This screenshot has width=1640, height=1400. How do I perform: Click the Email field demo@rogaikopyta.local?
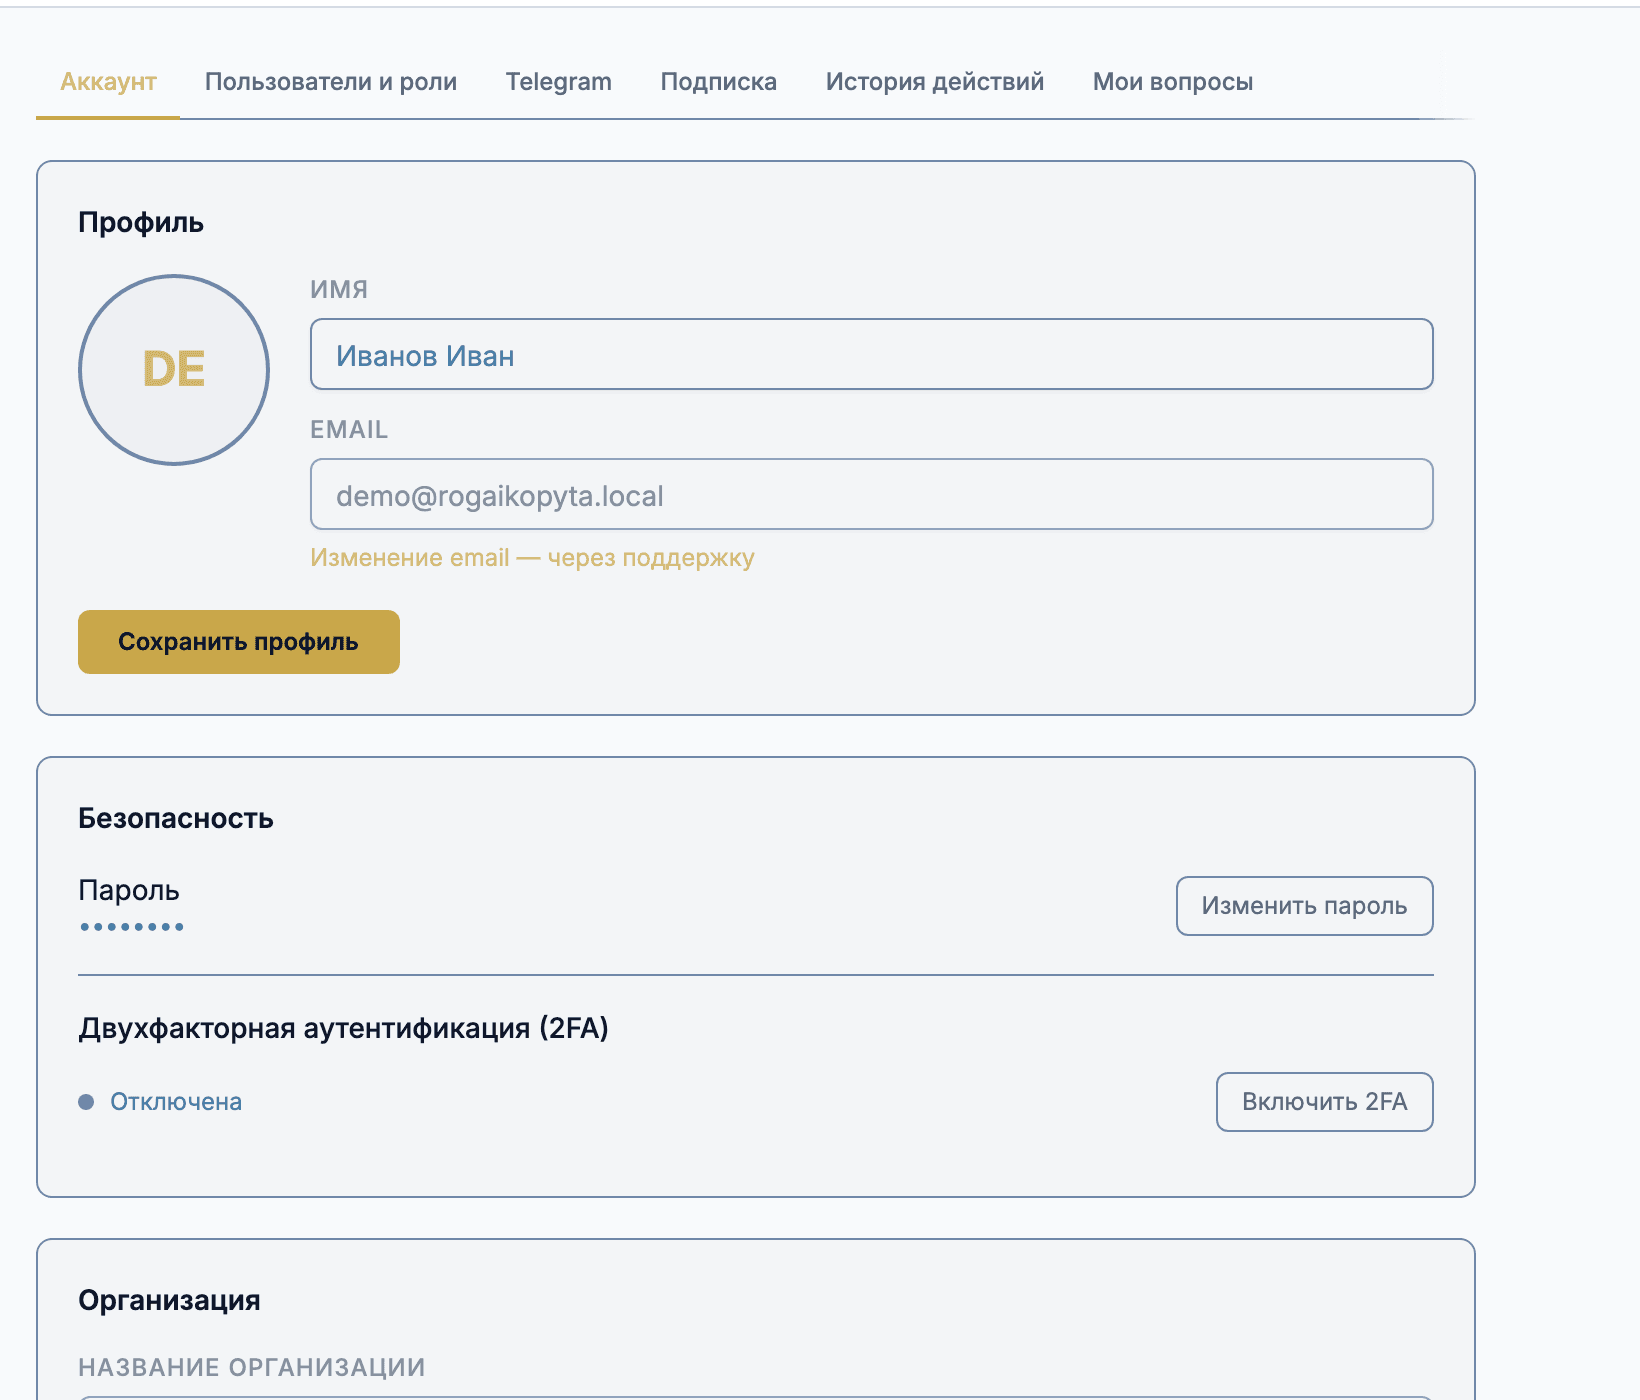(x=871, y=494)
